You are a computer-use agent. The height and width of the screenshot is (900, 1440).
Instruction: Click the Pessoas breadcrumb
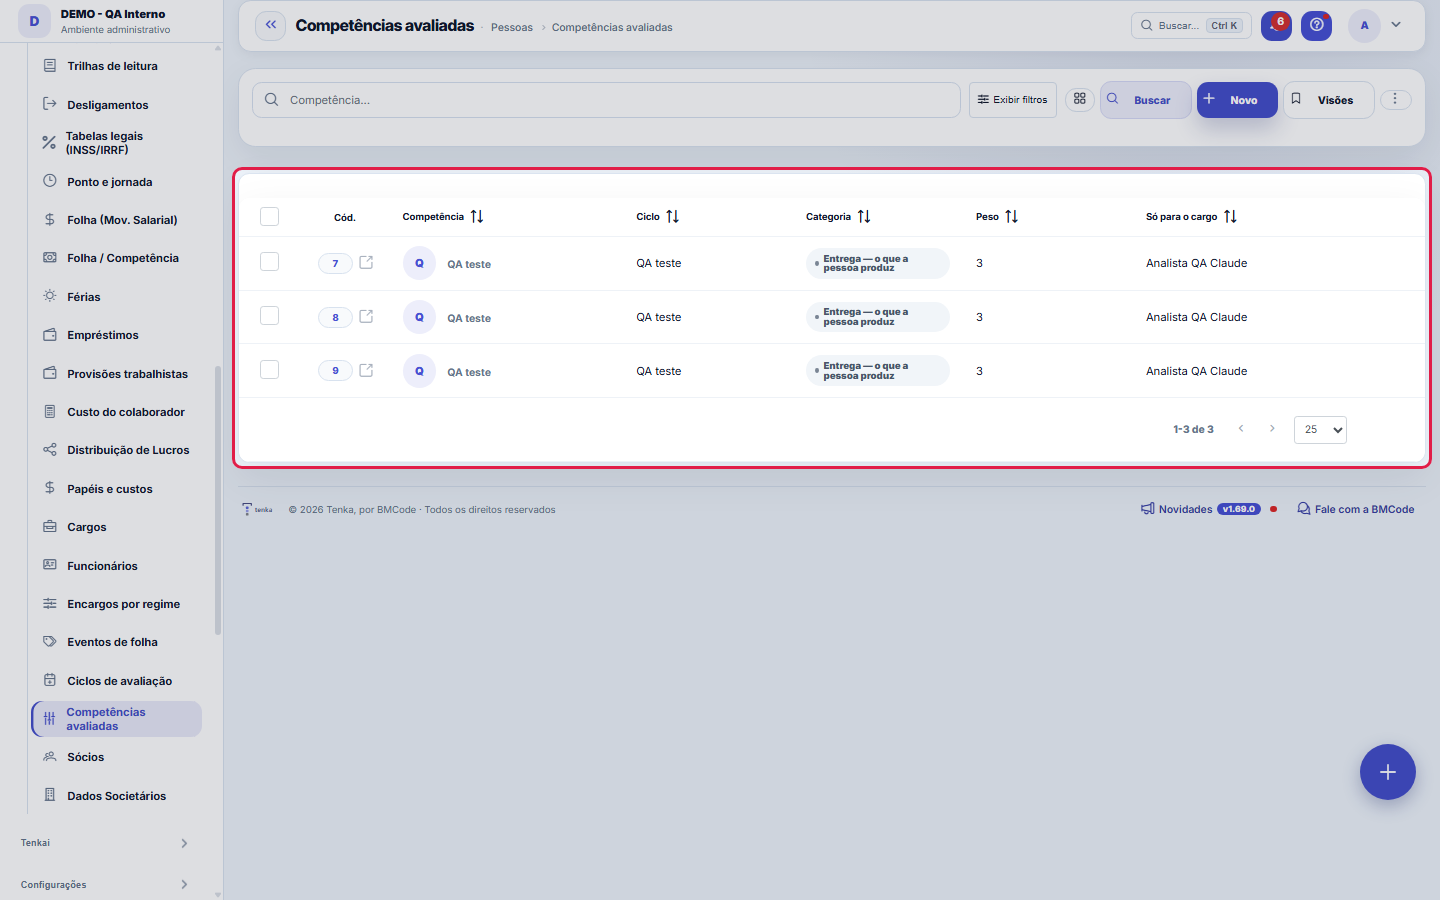(512, 27)
